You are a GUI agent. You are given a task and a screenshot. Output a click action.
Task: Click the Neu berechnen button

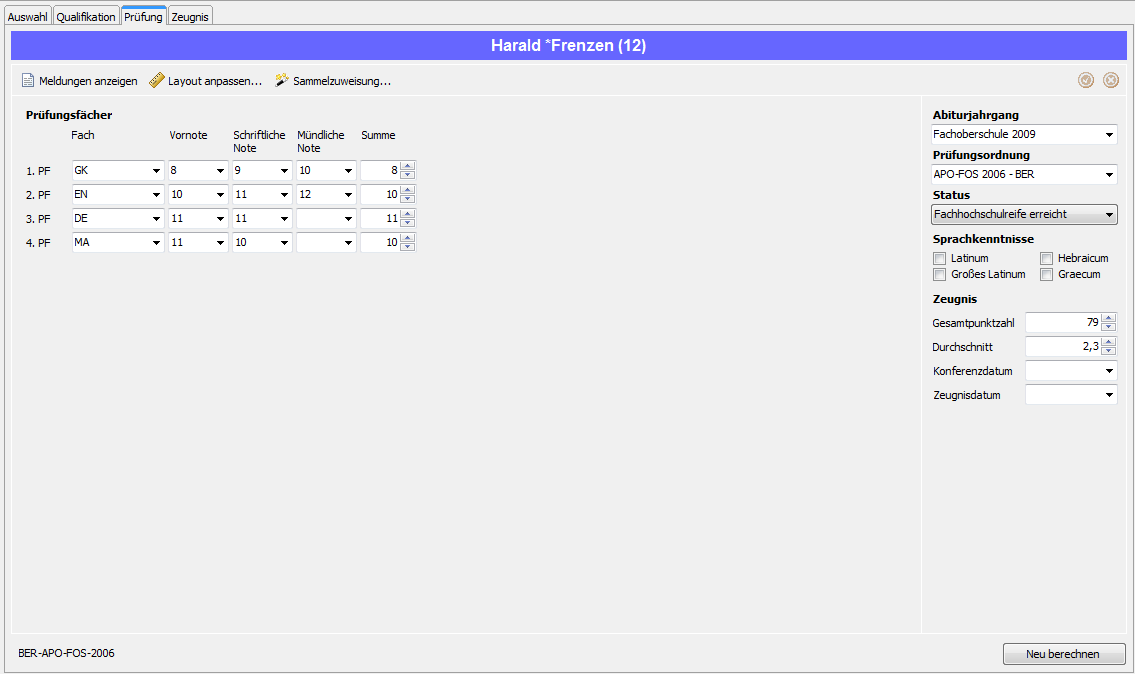[1063, 654]
